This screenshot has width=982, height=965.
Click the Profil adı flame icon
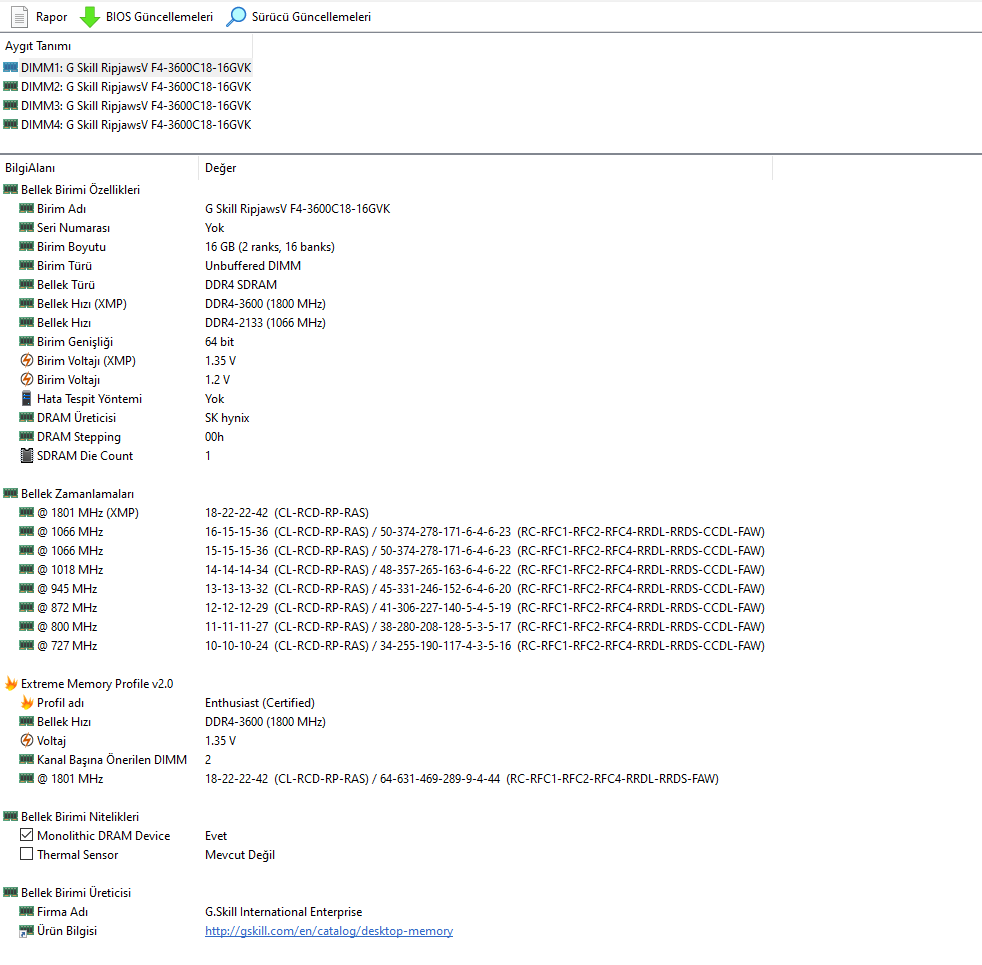(27, 702)
